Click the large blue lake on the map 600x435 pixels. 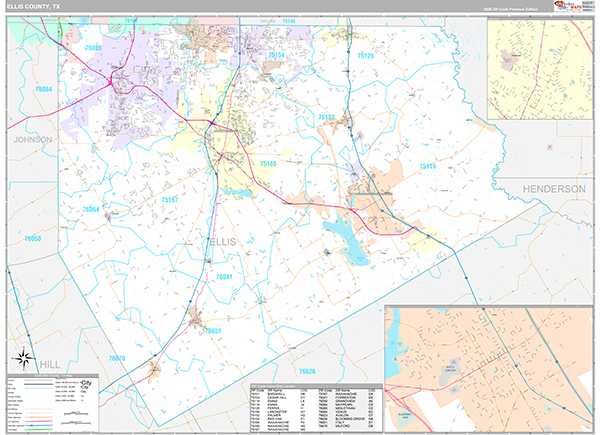[x=341, y=234]
